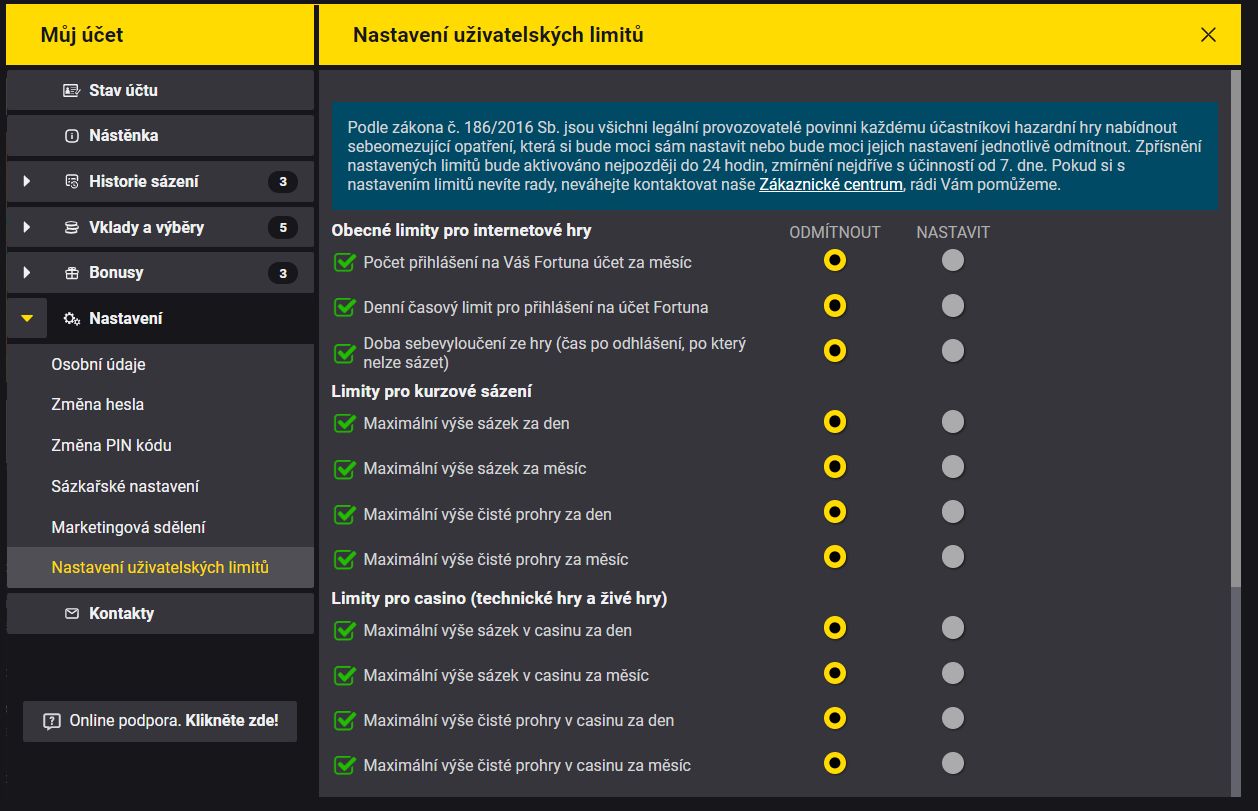
Task: Select Nastavit for Maximální výše sázek za den
Action: (x=953, y=422)
